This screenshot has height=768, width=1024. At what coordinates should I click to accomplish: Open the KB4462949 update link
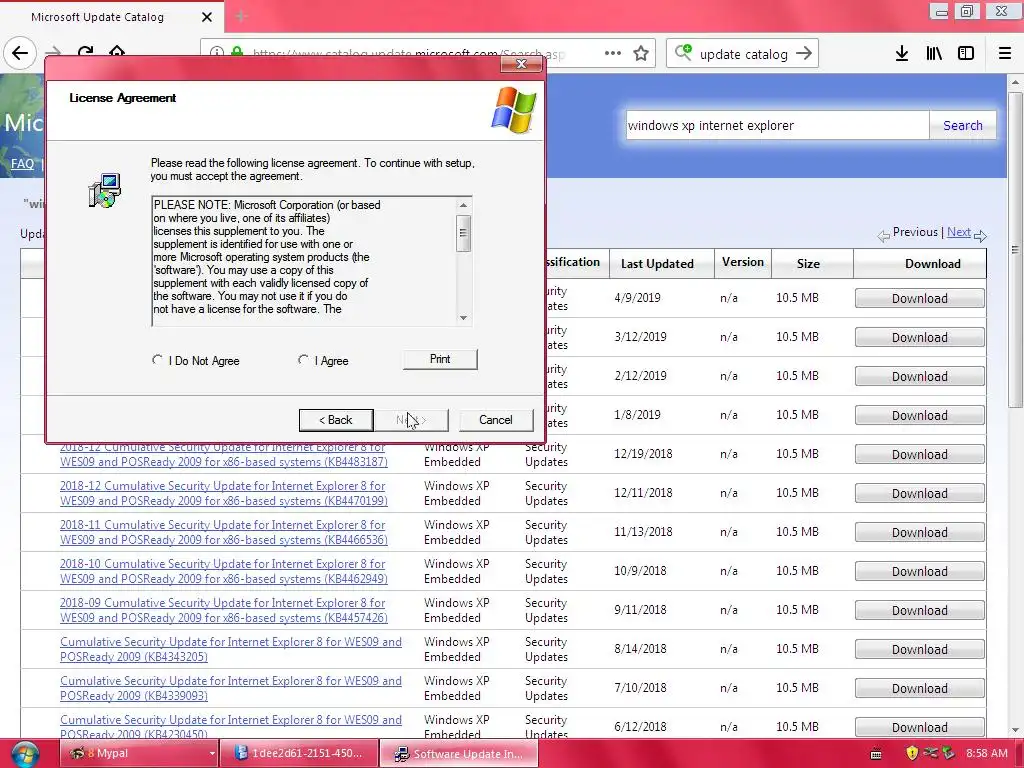click(223, 571)
